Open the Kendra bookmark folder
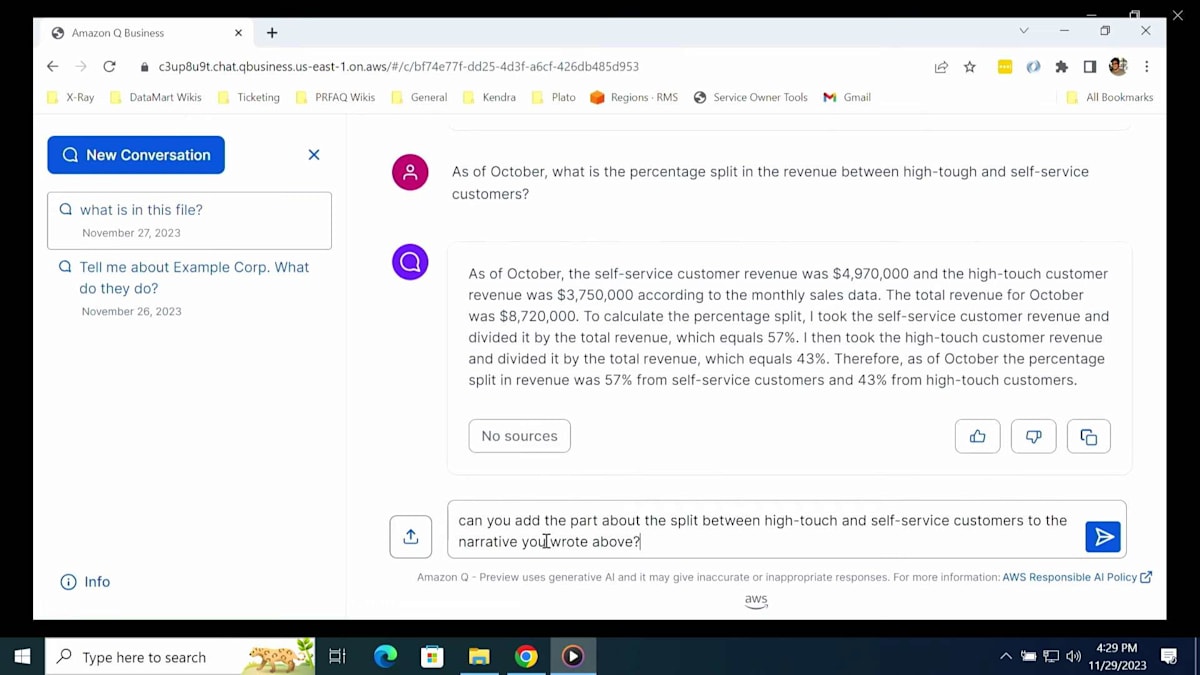The width and height of the screenshot is (1200, 675). tap(490, 97)
